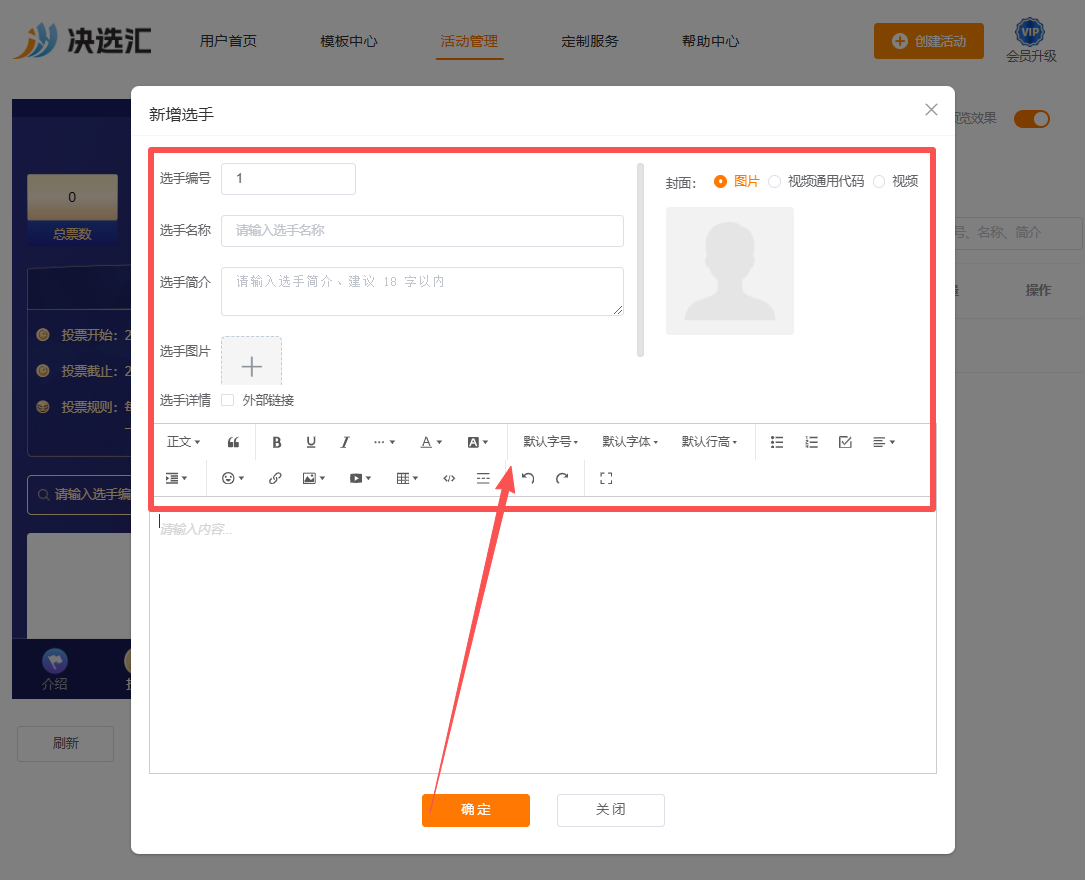Click into the rich text content area
Image resolution: width=1085 pixels, height=880 pixels.
542,641
